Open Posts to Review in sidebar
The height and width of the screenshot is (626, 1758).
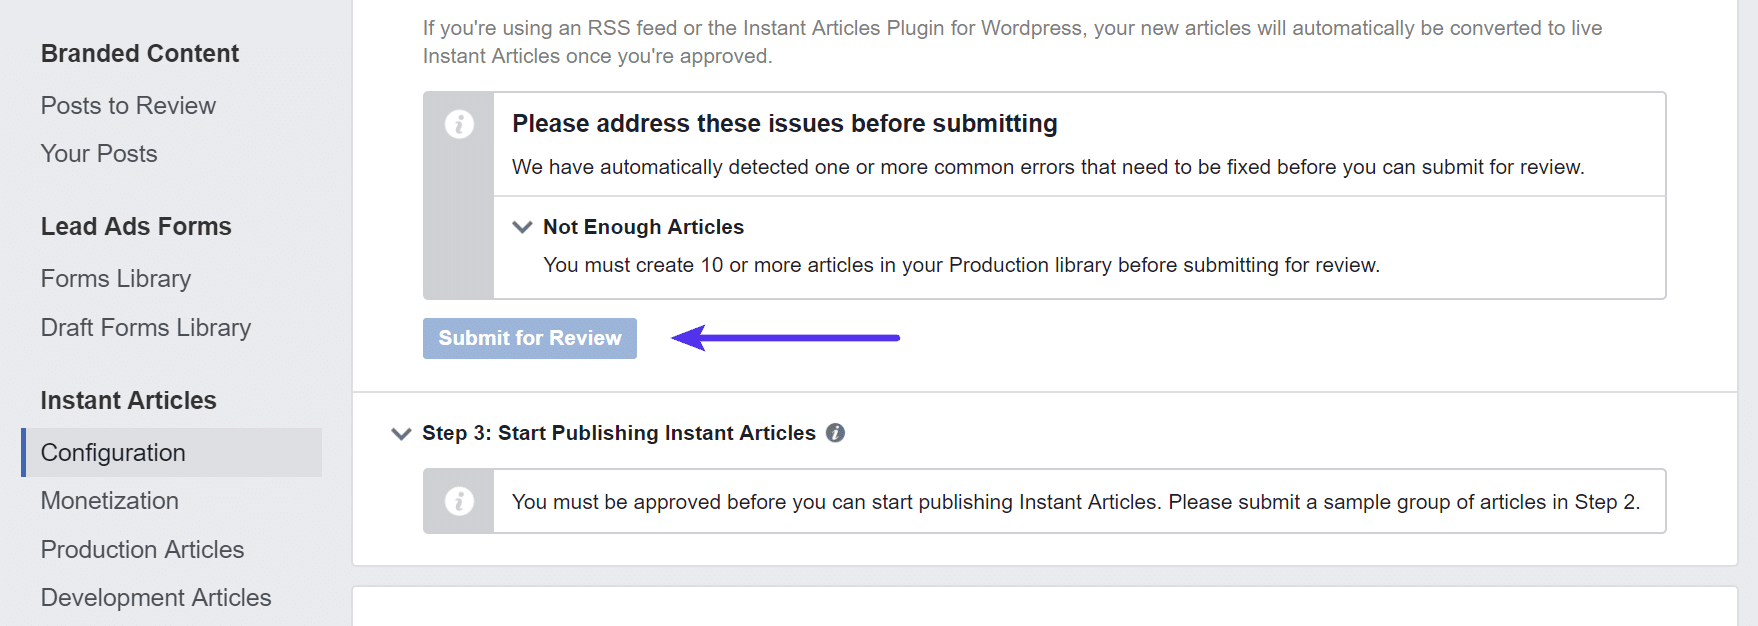128,106
